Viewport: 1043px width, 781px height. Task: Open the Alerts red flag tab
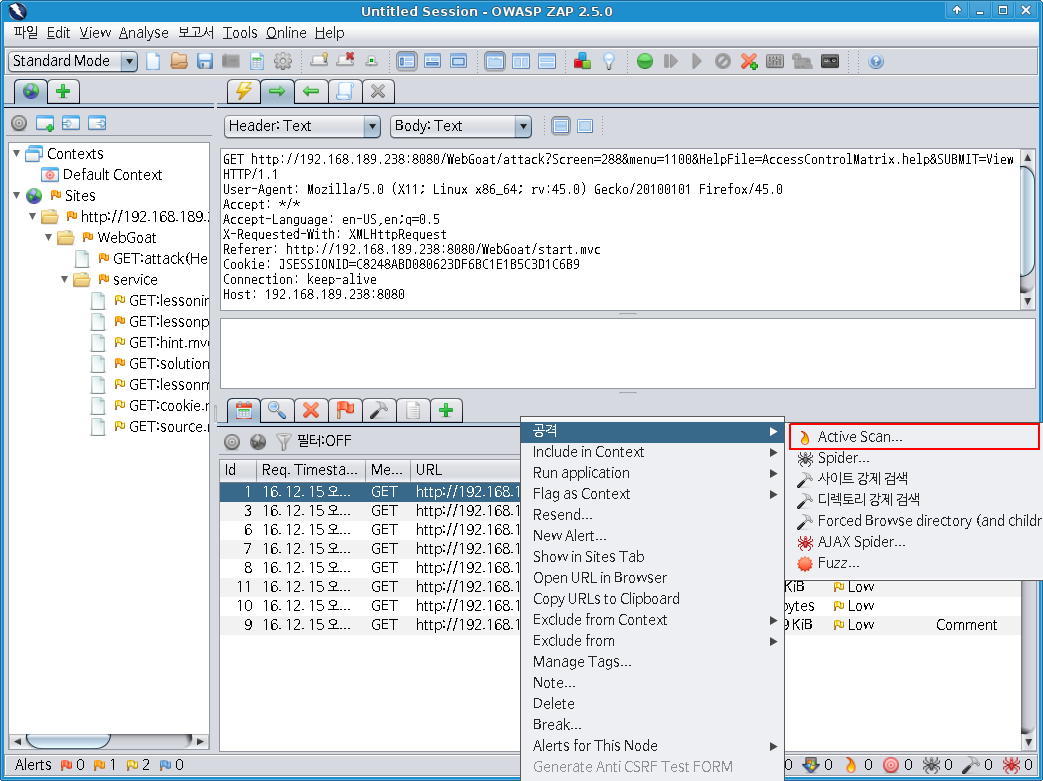pos(345,410)
